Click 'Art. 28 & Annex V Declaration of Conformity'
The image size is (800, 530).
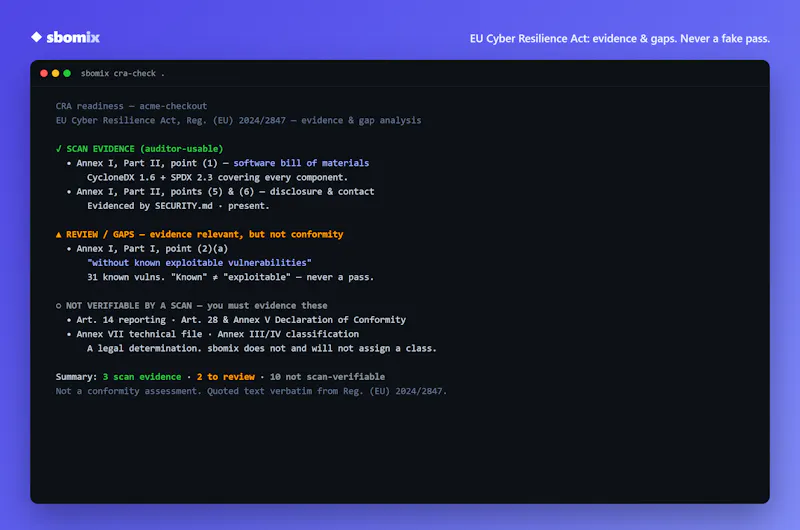(293, 320)
